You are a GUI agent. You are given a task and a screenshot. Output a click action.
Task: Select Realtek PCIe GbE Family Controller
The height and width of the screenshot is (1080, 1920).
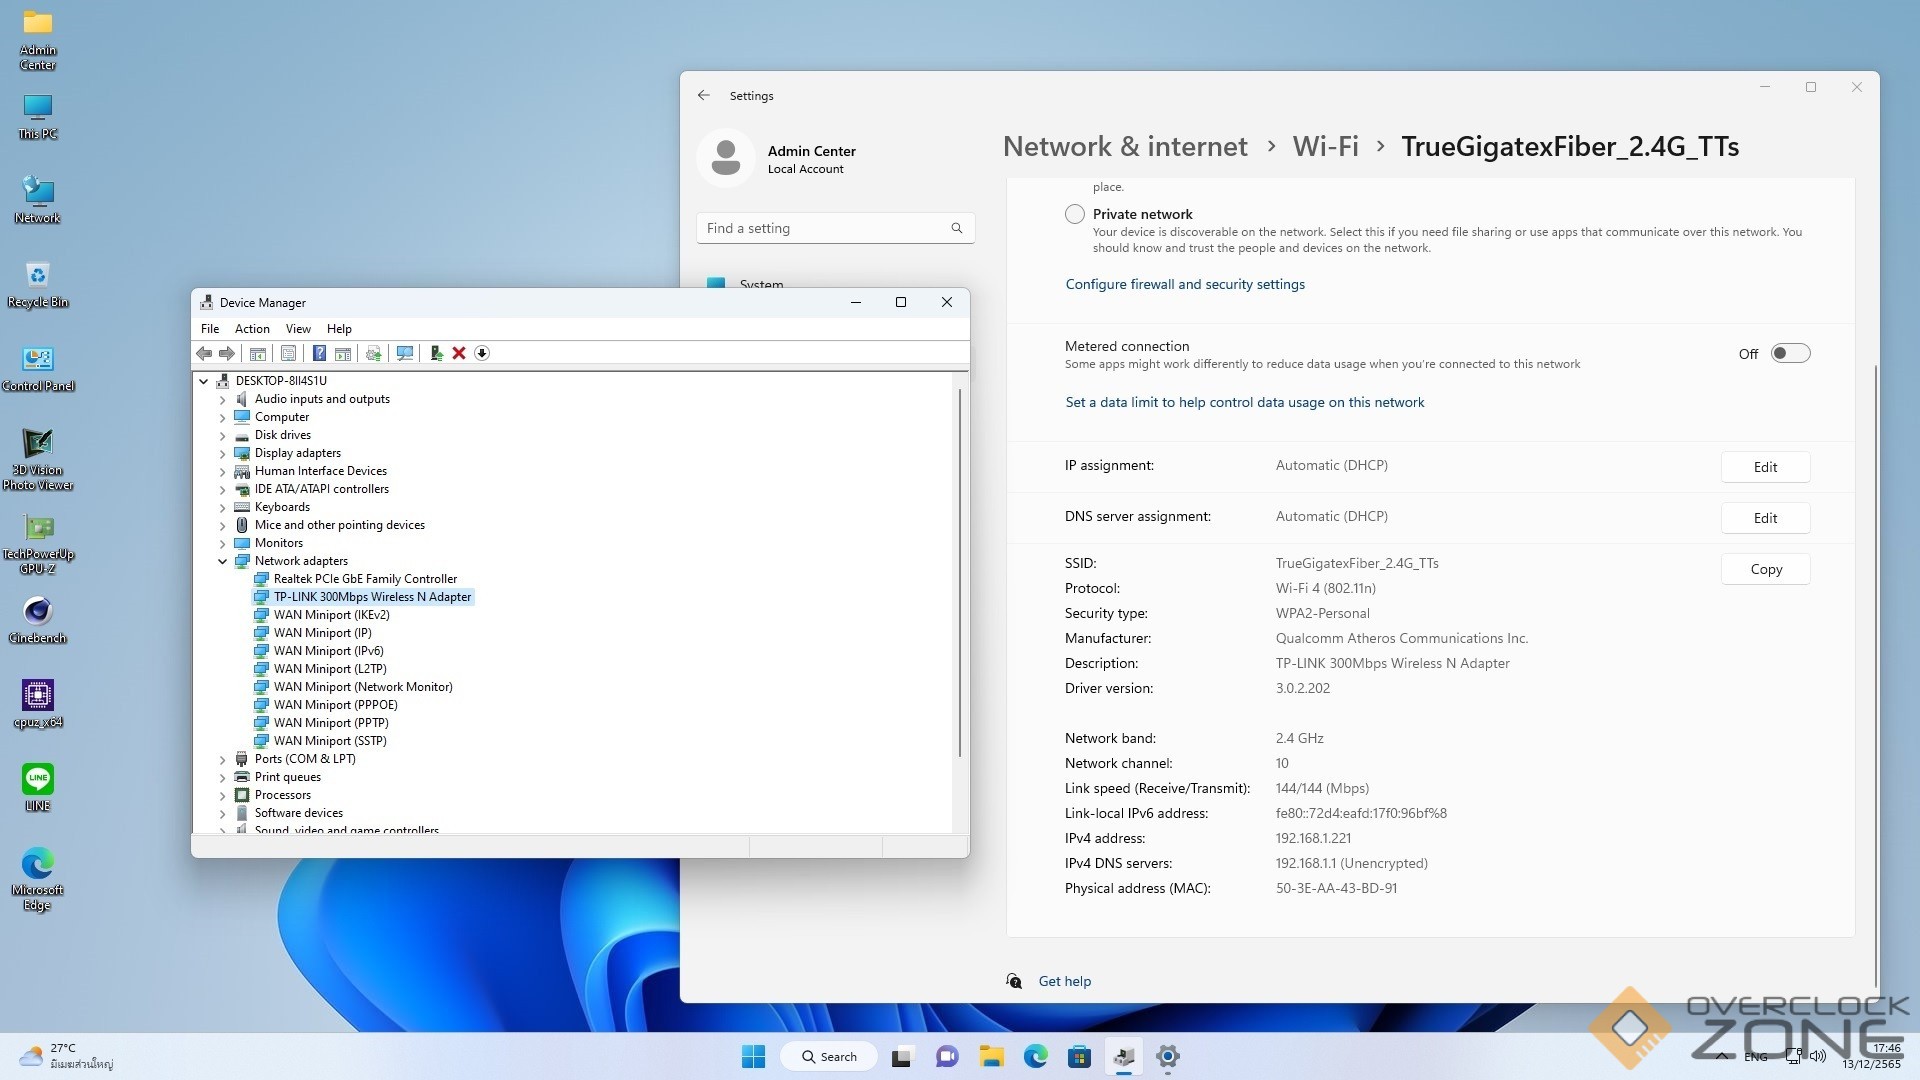point(365,579)
